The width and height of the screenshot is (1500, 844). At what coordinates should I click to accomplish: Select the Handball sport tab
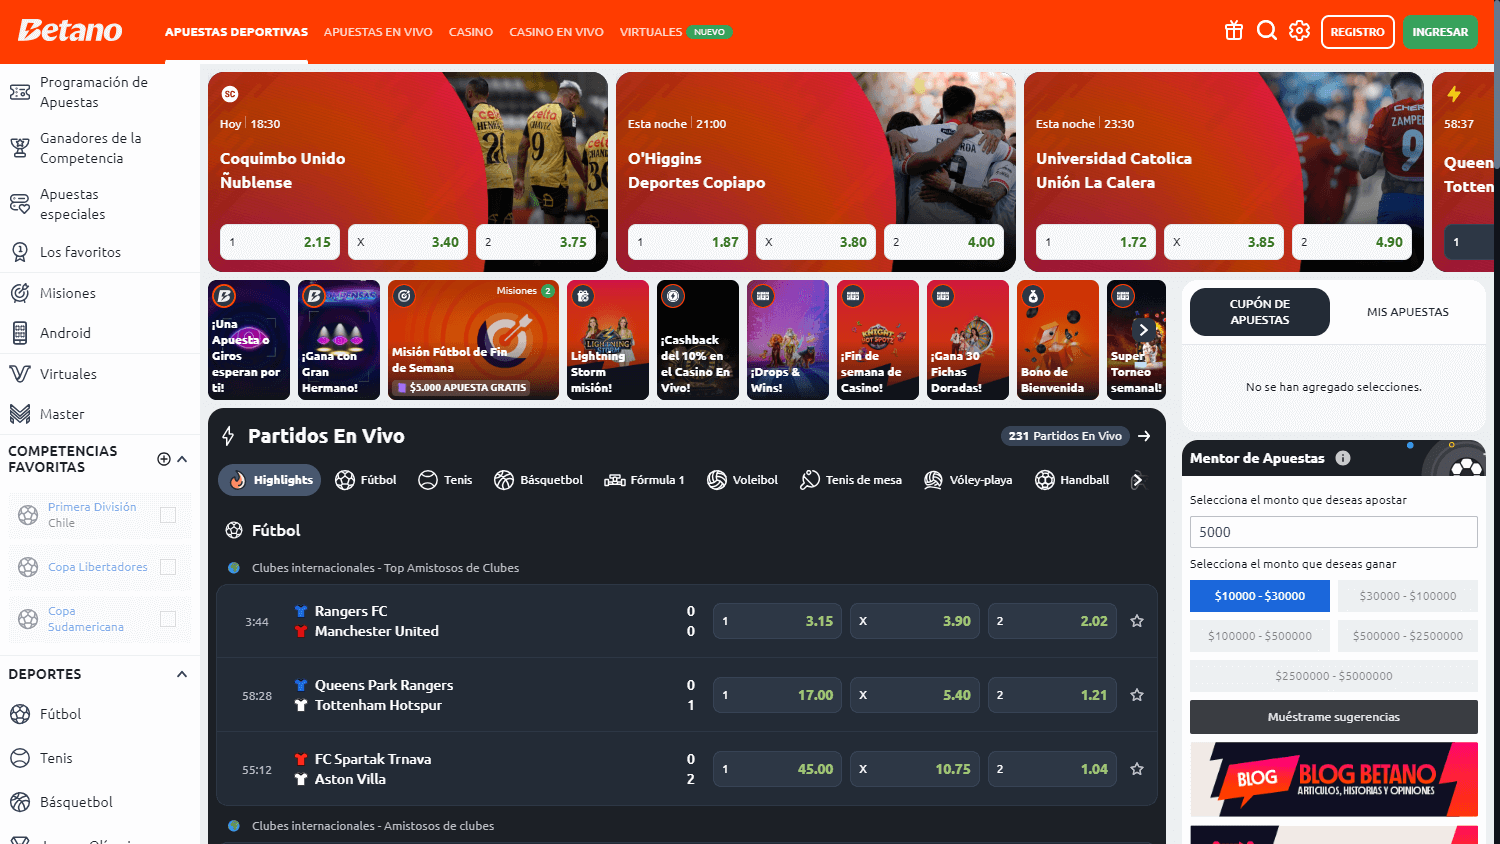(x=1072, y=480)
